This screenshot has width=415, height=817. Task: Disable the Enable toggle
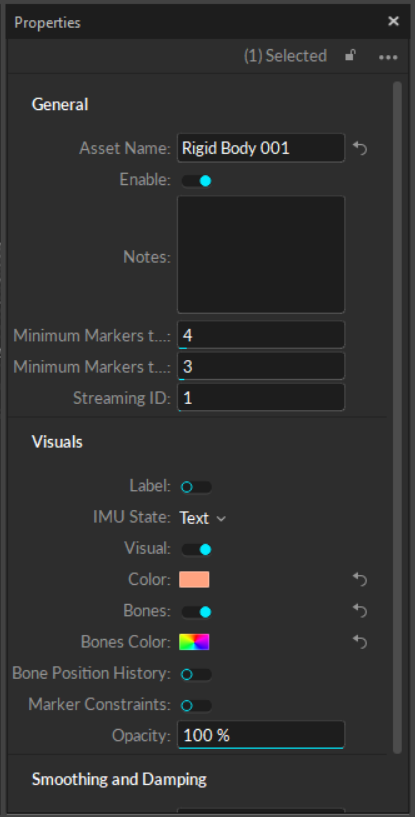[x=197, y=181]
